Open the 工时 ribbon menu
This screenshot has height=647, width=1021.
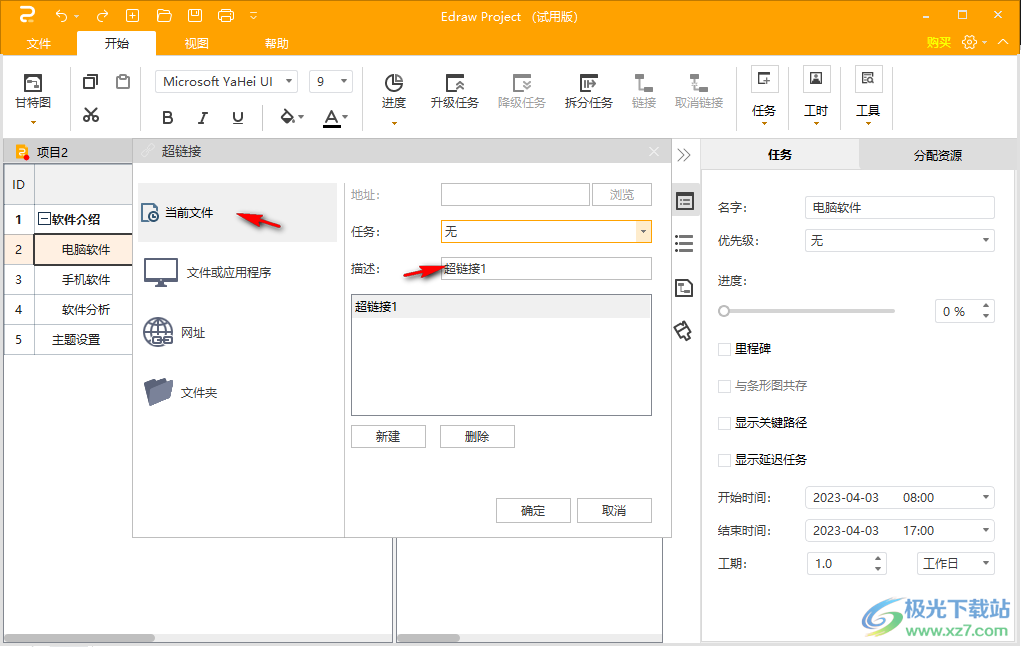tap(816, 96)
